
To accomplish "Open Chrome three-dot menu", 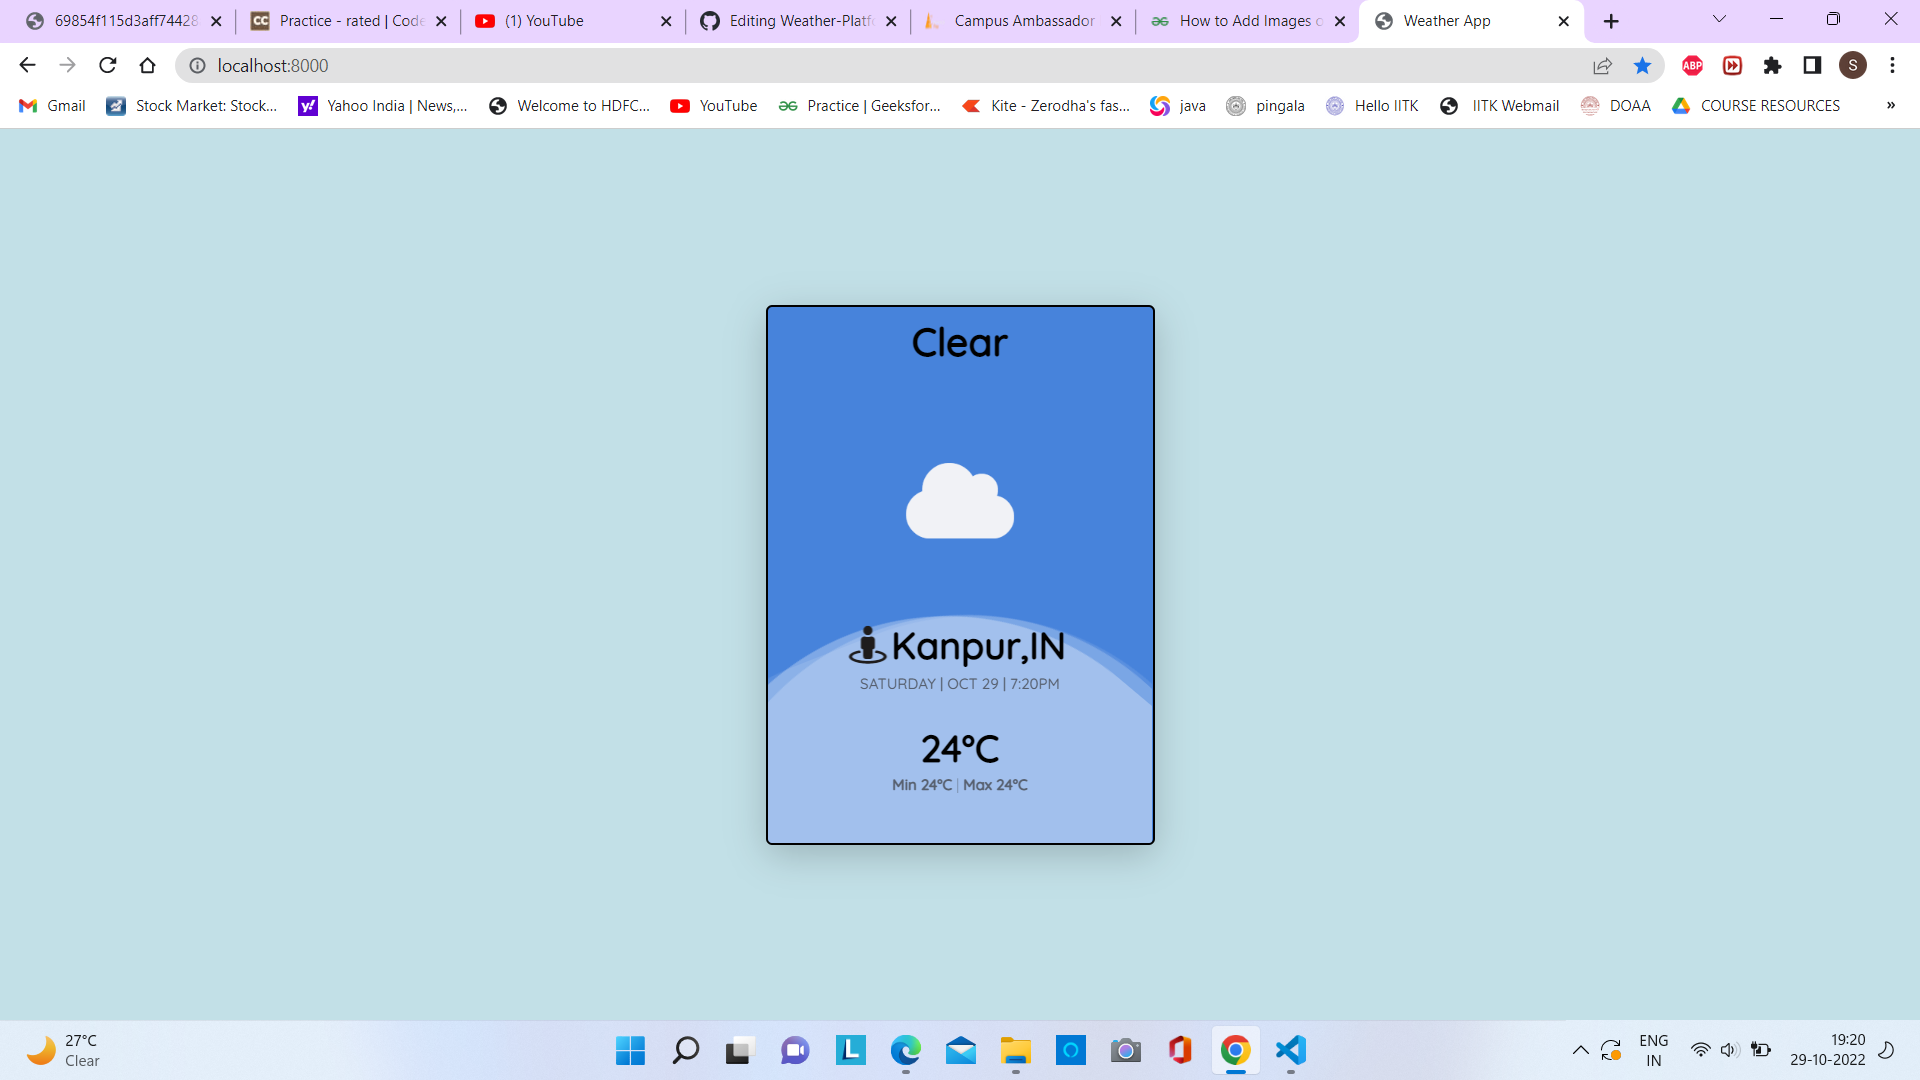I will click(1892, 65).
